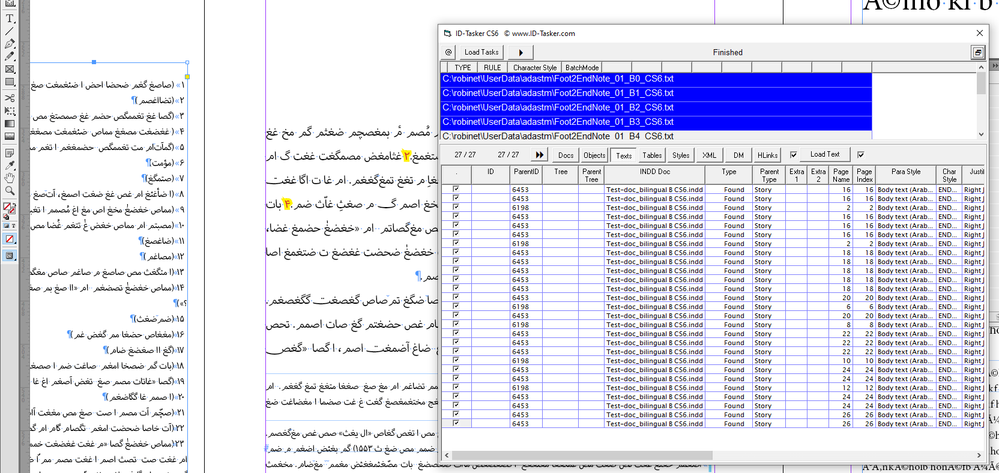Select task file Foot2EndNote_01_B4_CS6.txt
Screen dimensions: 999x473
click(656, 136)
